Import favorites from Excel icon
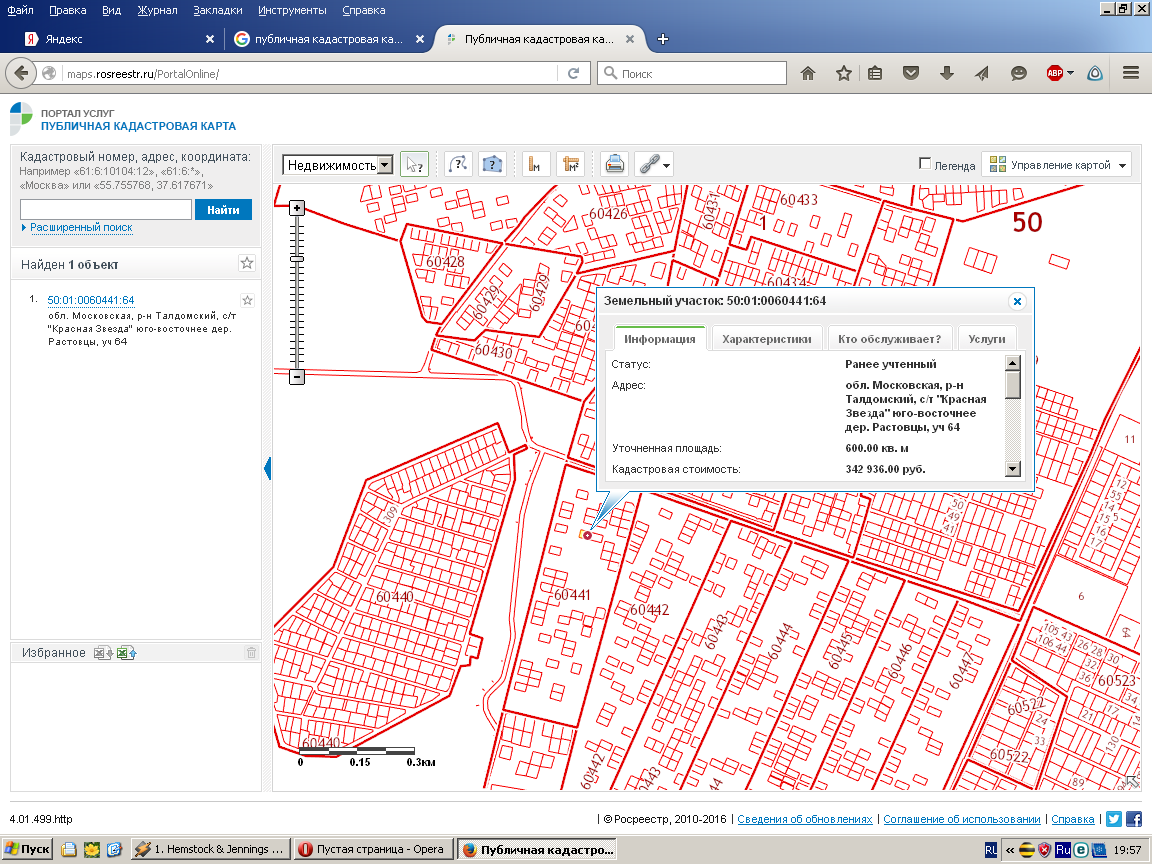 (127, 652)
